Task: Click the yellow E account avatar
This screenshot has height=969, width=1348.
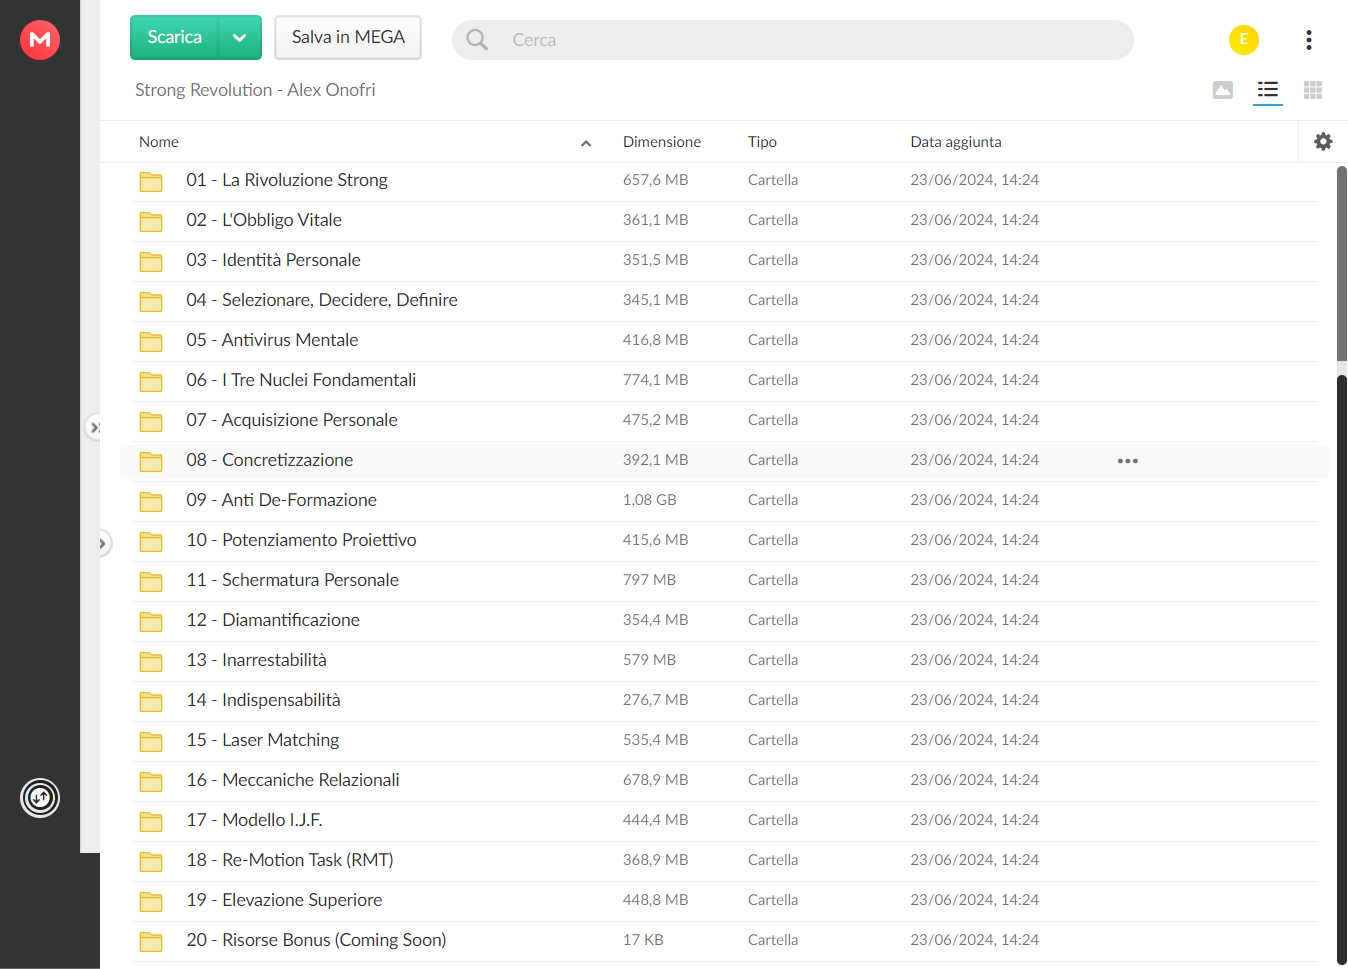Action: tap(1244, 40)
